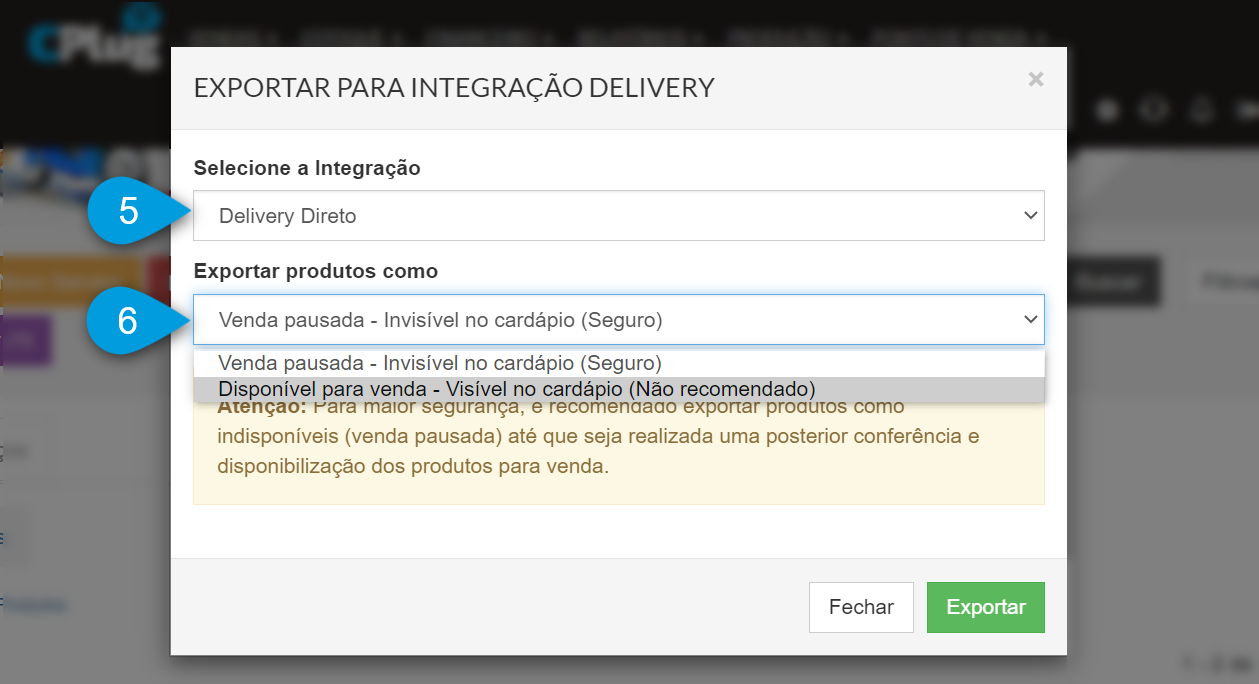The width and height of the screenshot is (1259, 684).
Task: Close the export dialog with the X icon
Action: point(1036,79)
